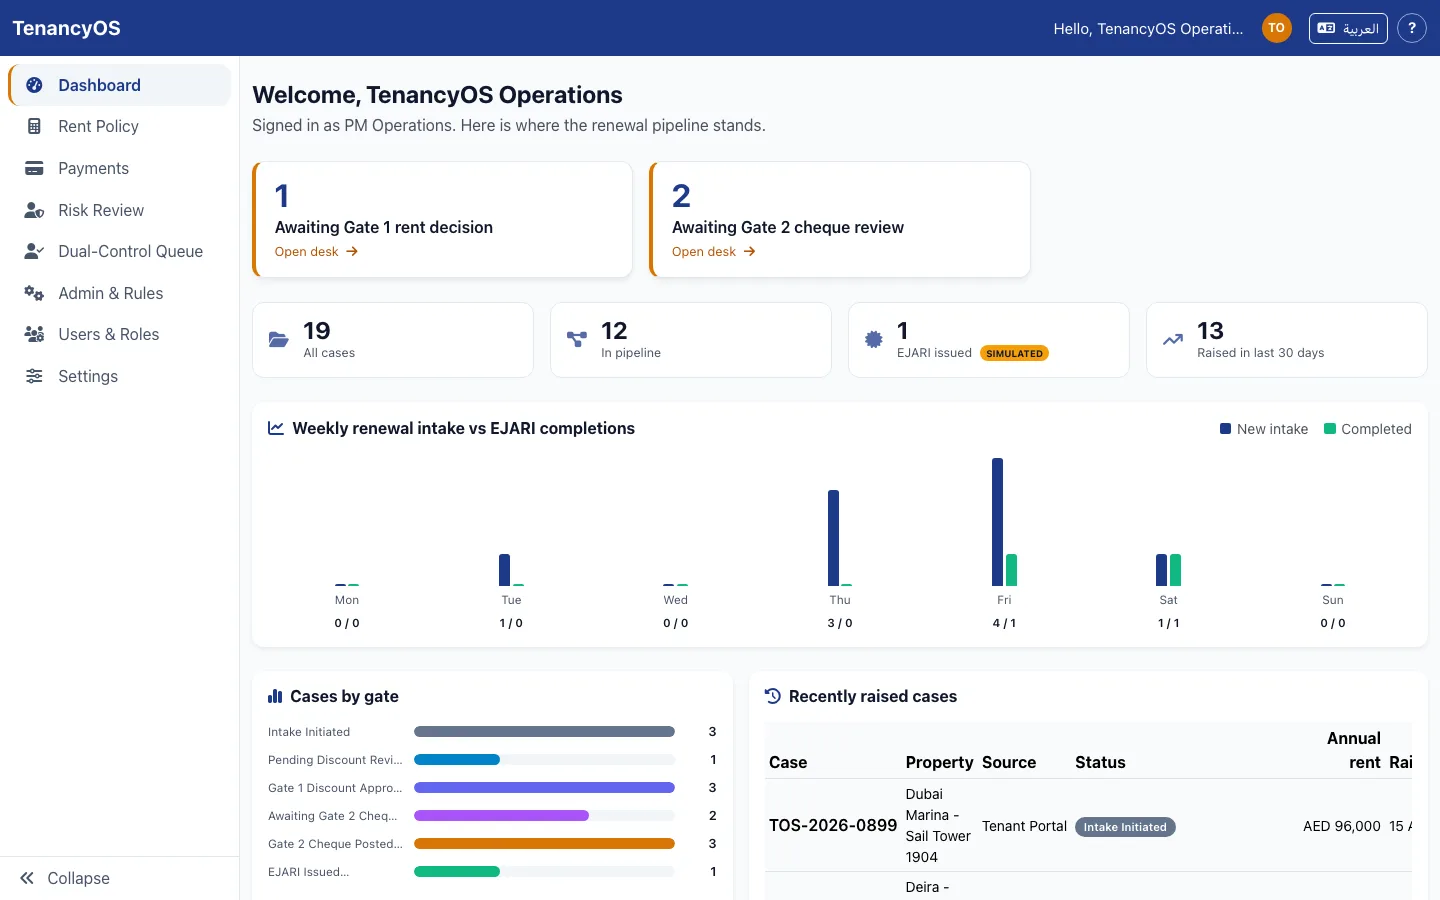Click the greeting Hello, TenancyOS Operati...
The image size is (1440, 900).
[x=1148, y=29]
